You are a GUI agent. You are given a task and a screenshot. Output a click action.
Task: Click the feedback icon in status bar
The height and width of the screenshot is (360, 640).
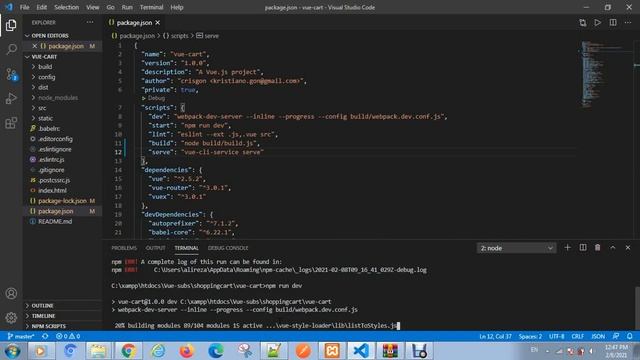tap(616, 336)
